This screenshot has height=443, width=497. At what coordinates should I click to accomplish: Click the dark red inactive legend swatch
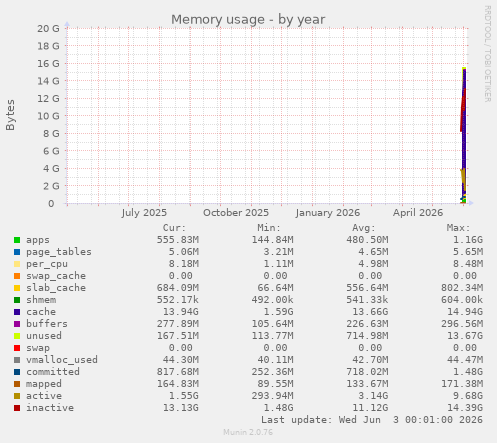coord(17,408)
